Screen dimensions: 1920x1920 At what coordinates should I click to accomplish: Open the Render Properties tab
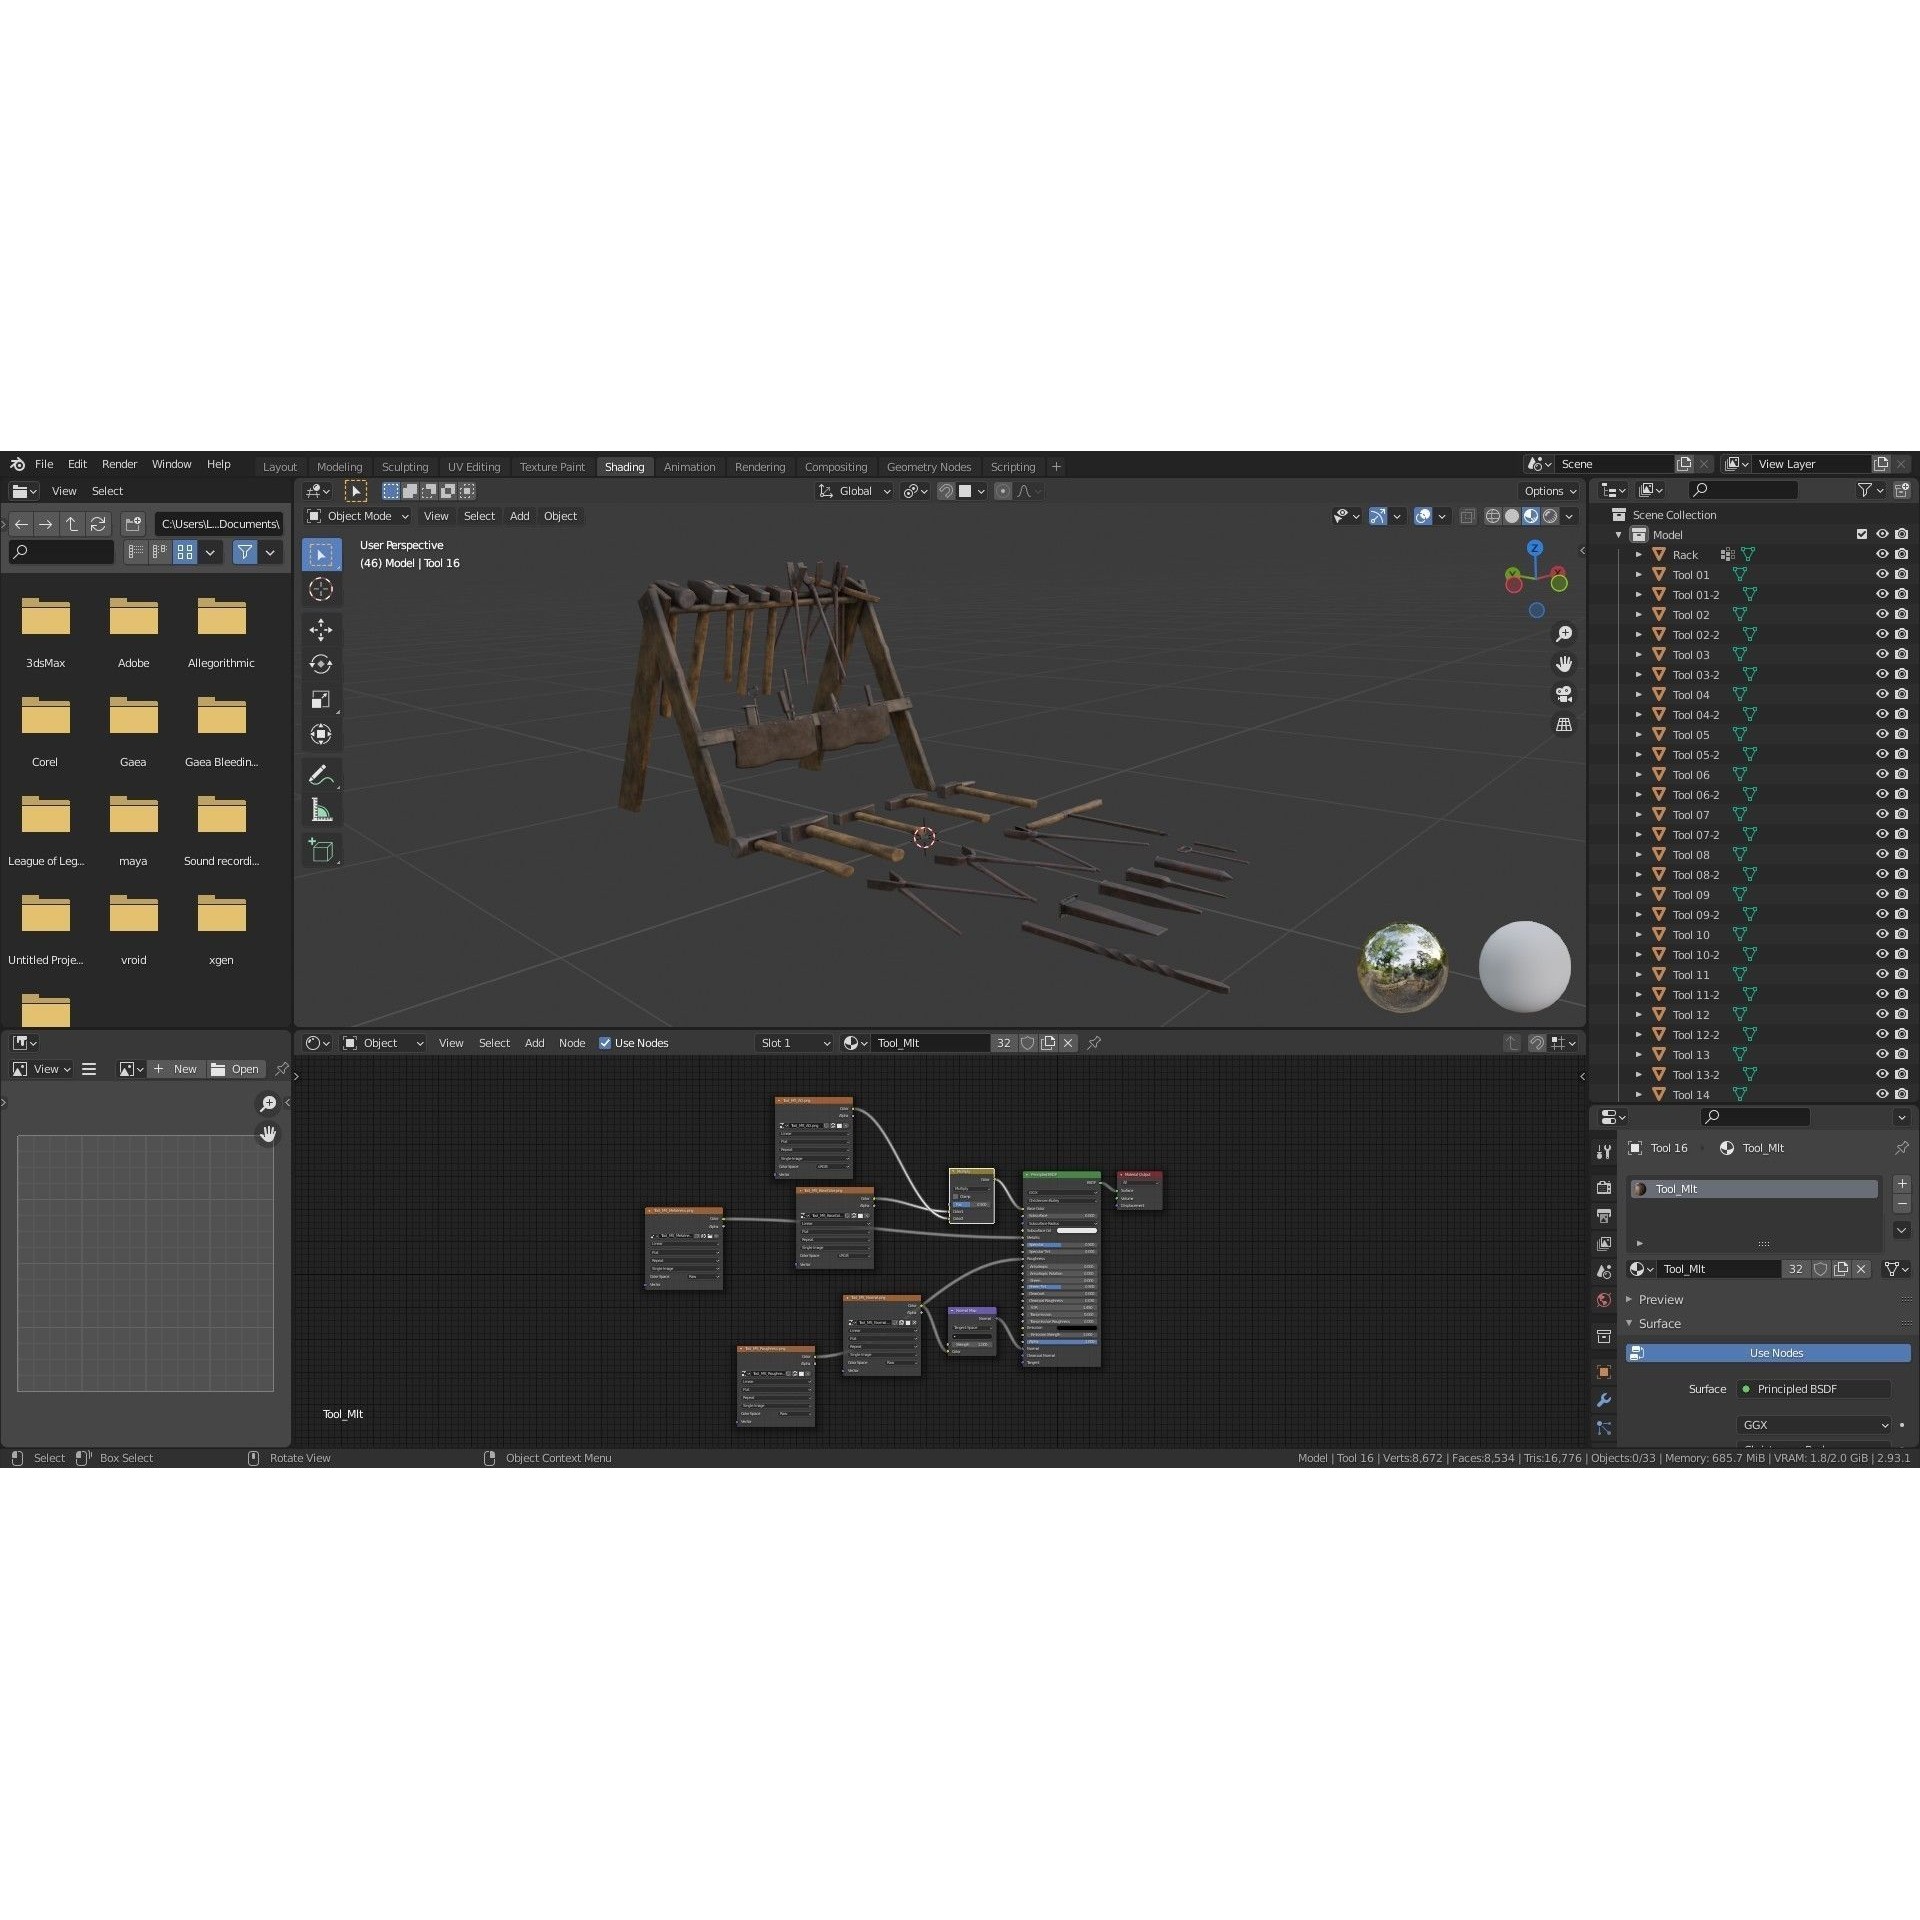coord(1603,1187)
